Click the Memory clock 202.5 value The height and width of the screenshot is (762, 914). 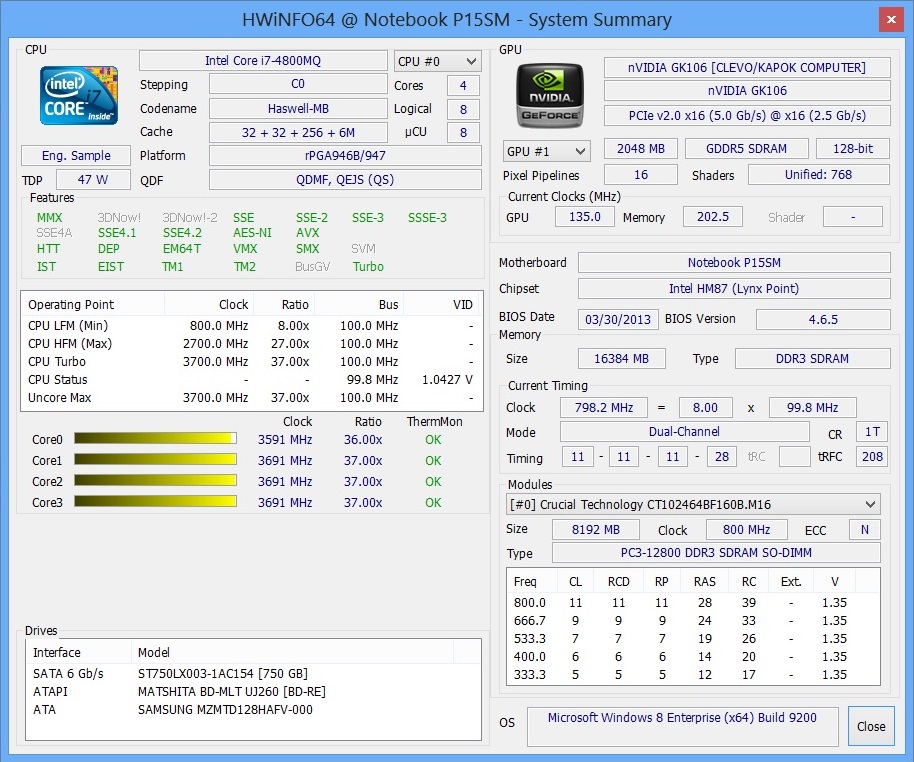[x=713, y=217]
